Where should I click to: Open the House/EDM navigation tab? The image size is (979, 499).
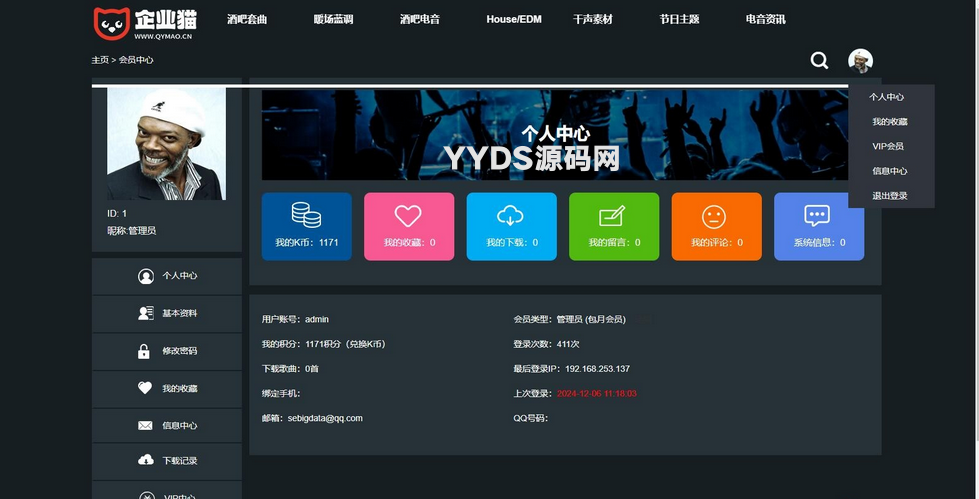513,19
